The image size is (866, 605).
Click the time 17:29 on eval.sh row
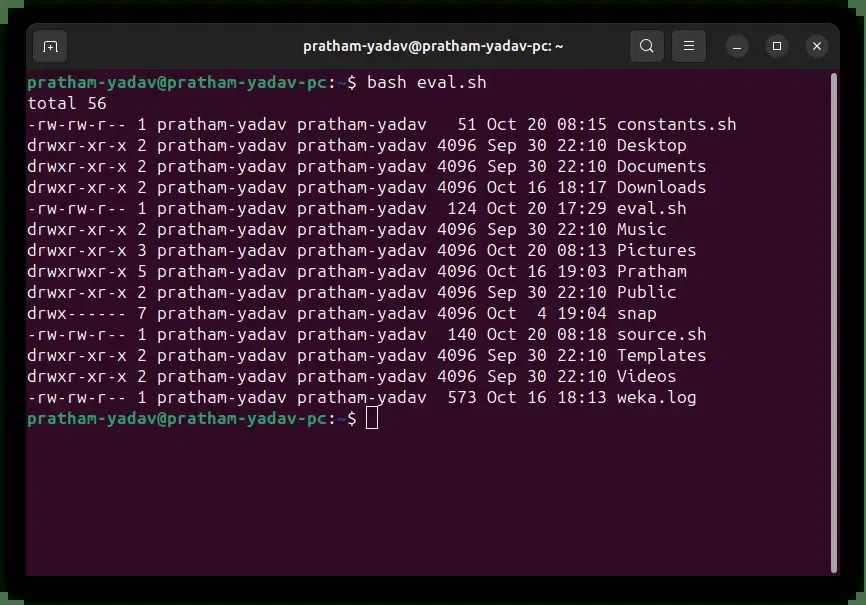(581, 208)
